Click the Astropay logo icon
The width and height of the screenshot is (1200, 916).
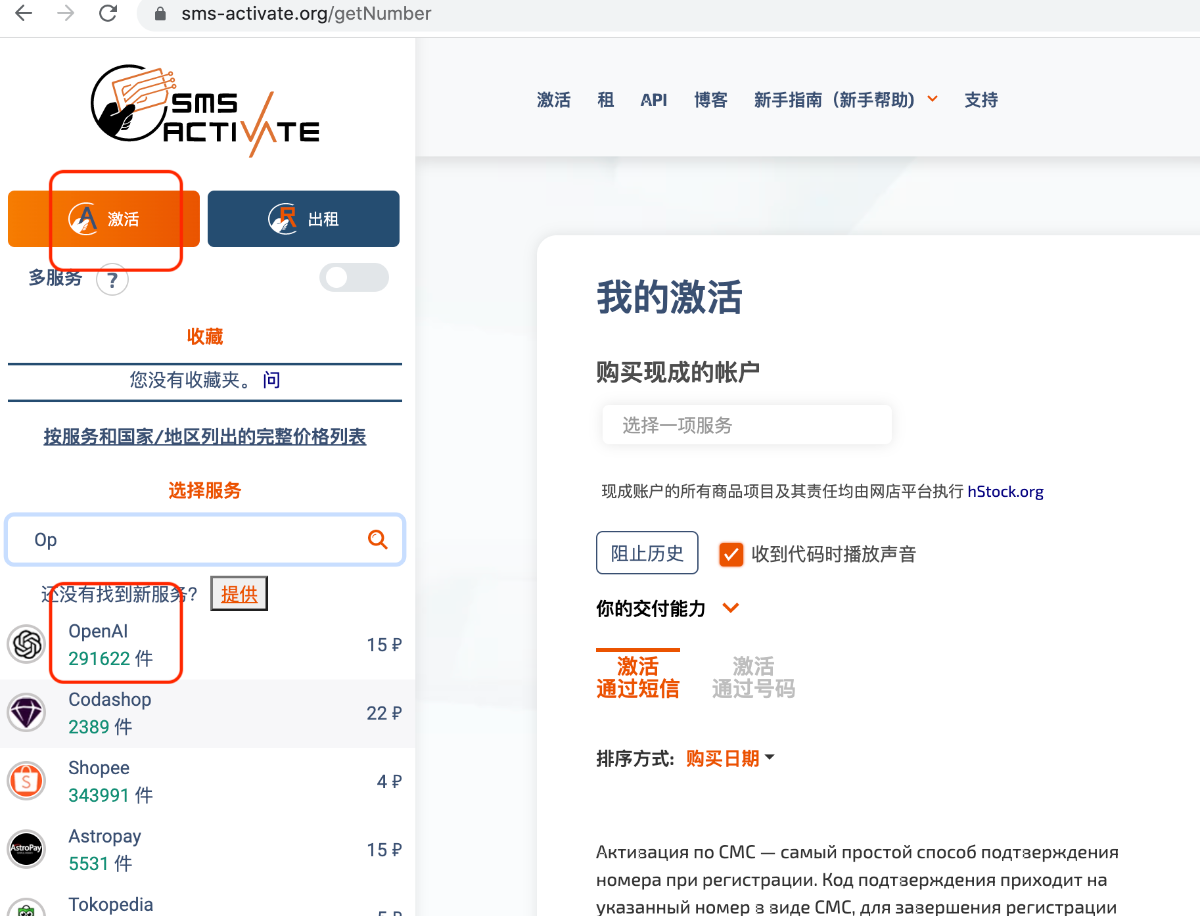click(27, 850)
